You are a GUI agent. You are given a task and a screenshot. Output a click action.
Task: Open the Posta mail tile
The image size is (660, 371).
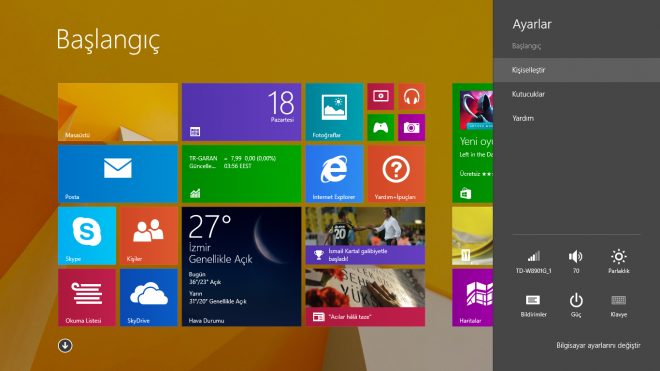point(118,174)
